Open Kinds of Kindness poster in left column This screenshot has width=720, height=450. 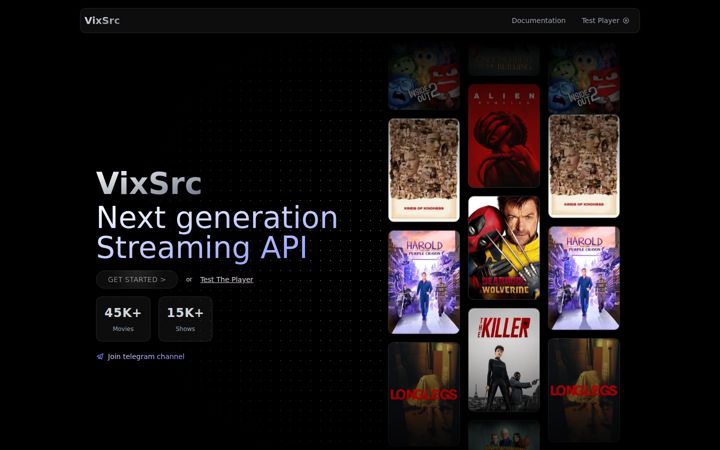(424, 170)
